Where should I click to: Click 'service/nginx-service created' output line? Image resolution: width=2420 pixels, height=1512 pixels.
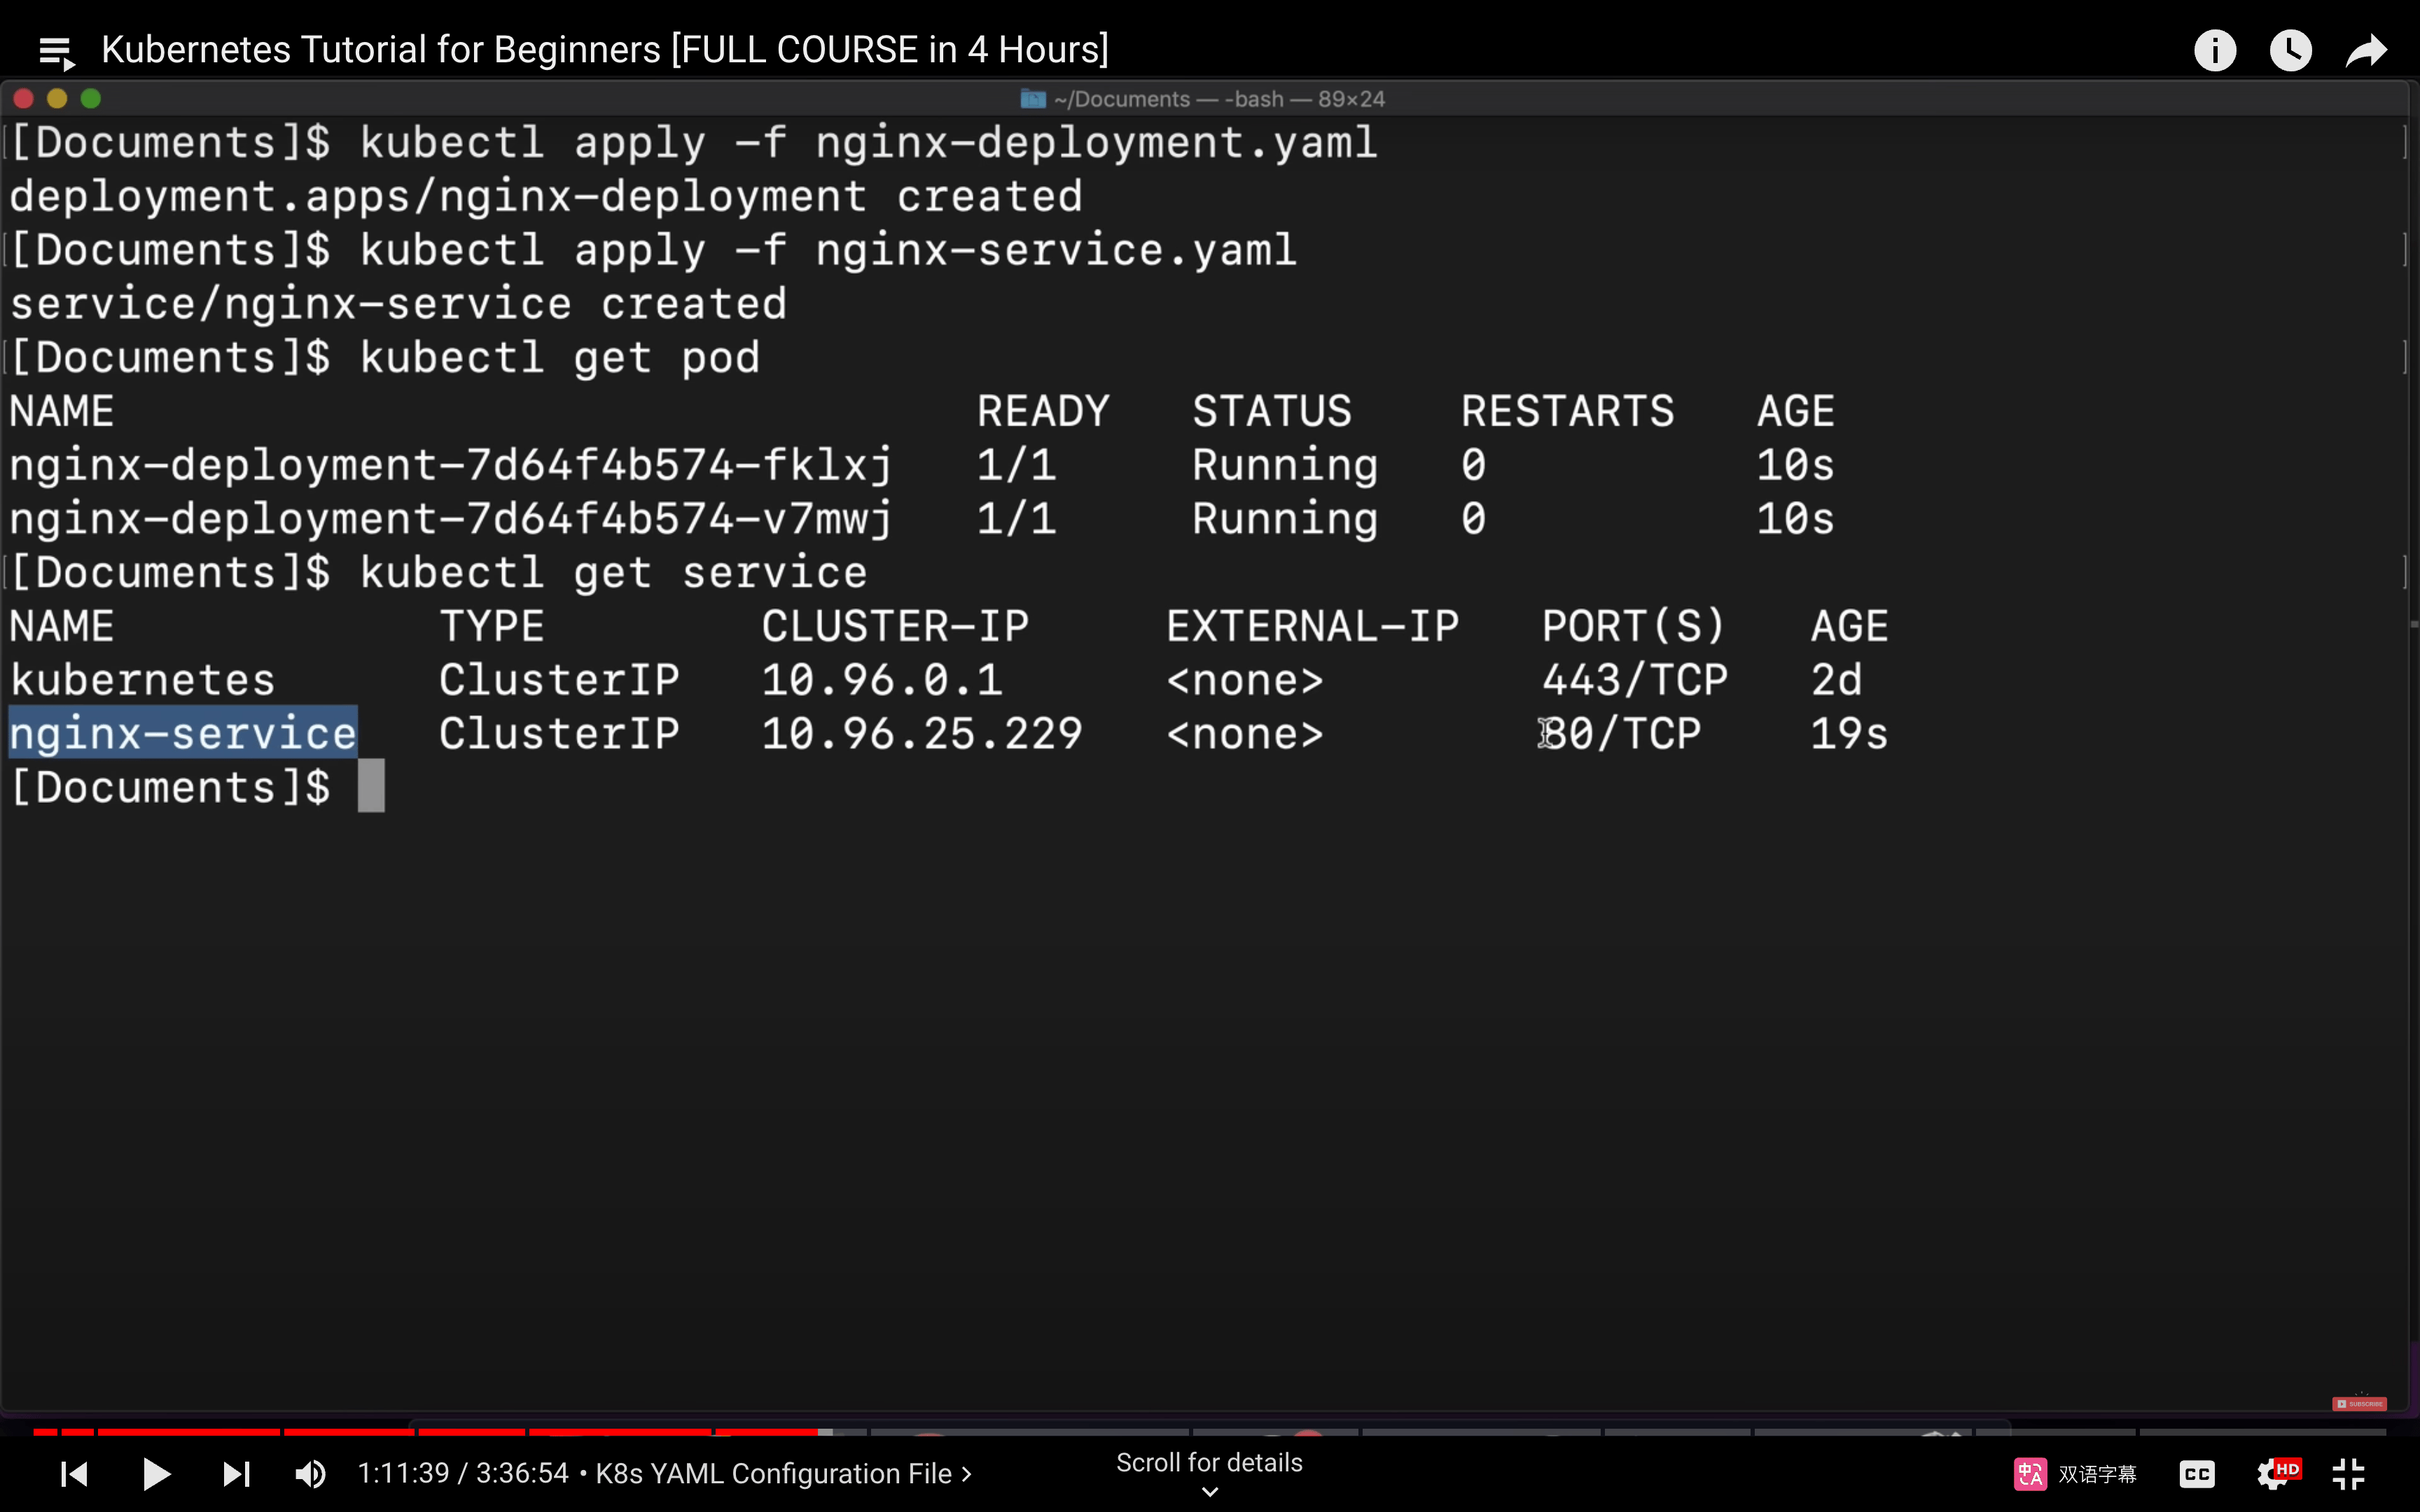(398, 304)
